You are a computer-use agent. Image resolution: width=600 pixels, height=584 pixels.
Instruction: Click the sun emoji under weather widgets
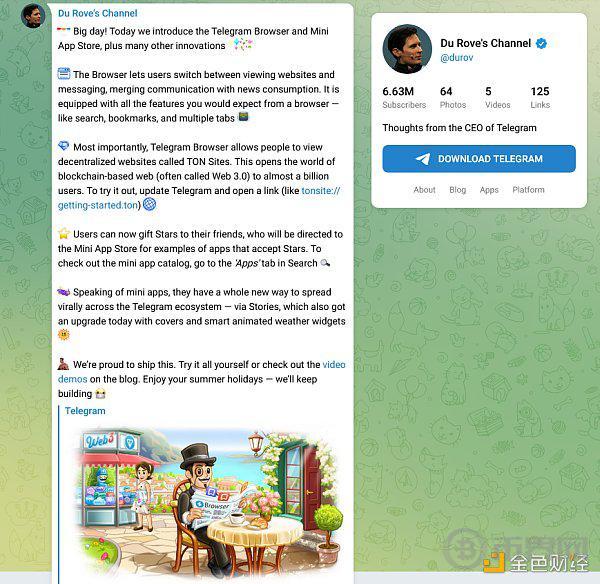(x=64, y=334)
